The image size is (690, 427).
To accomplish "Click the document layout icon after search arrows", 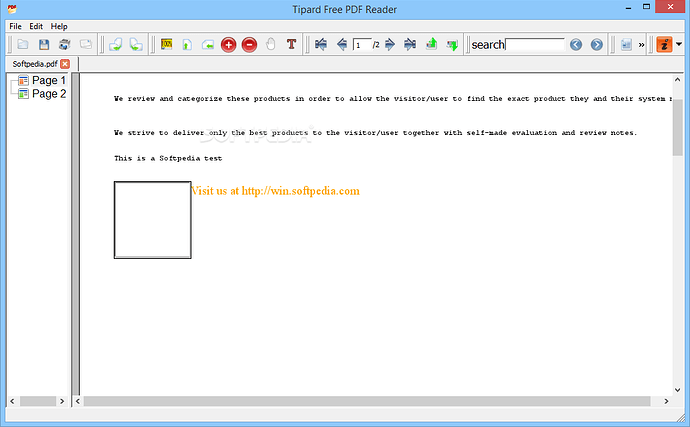I will click(626, 44).
